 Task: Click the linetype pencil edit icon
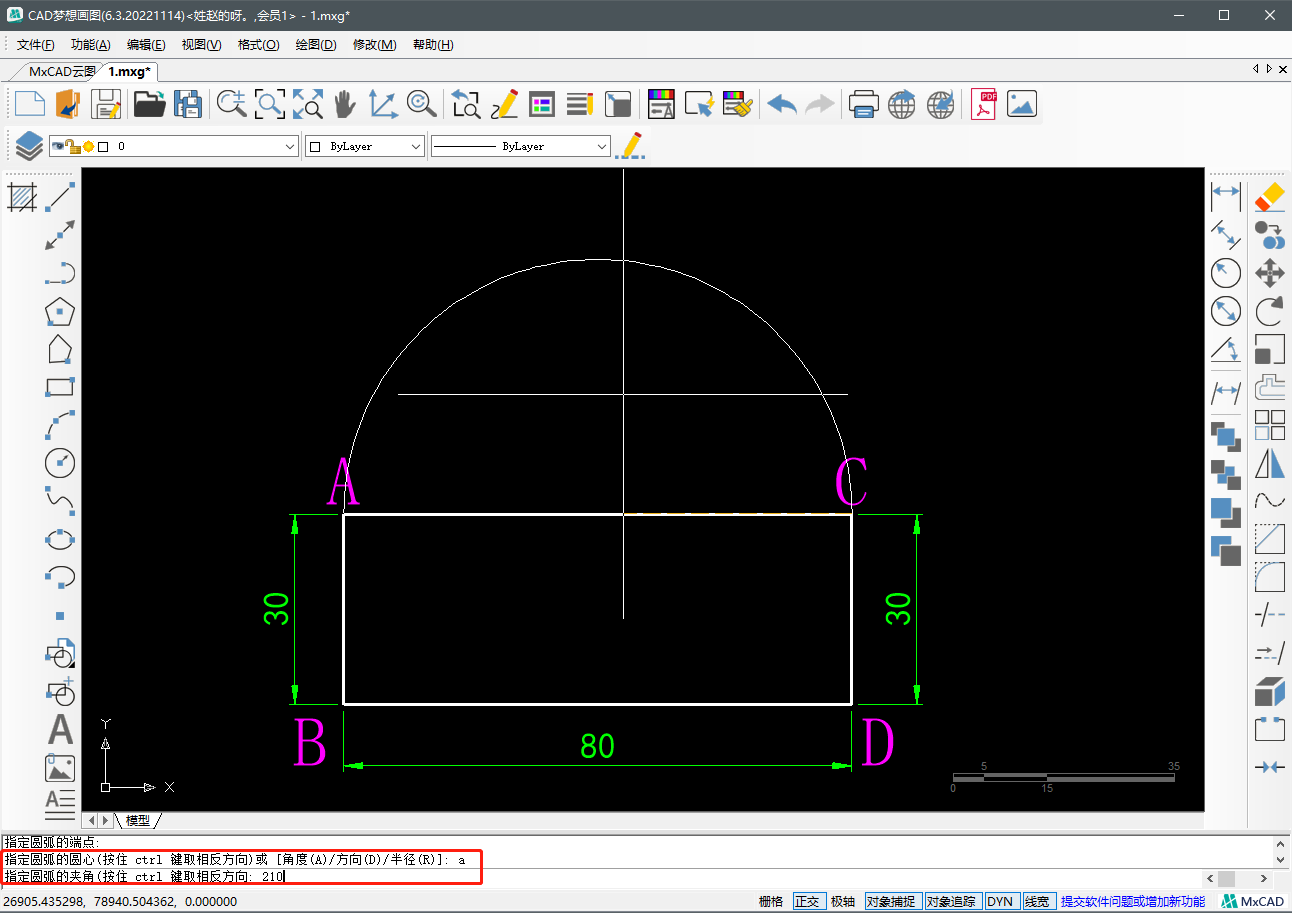click(x=630, y=146)
